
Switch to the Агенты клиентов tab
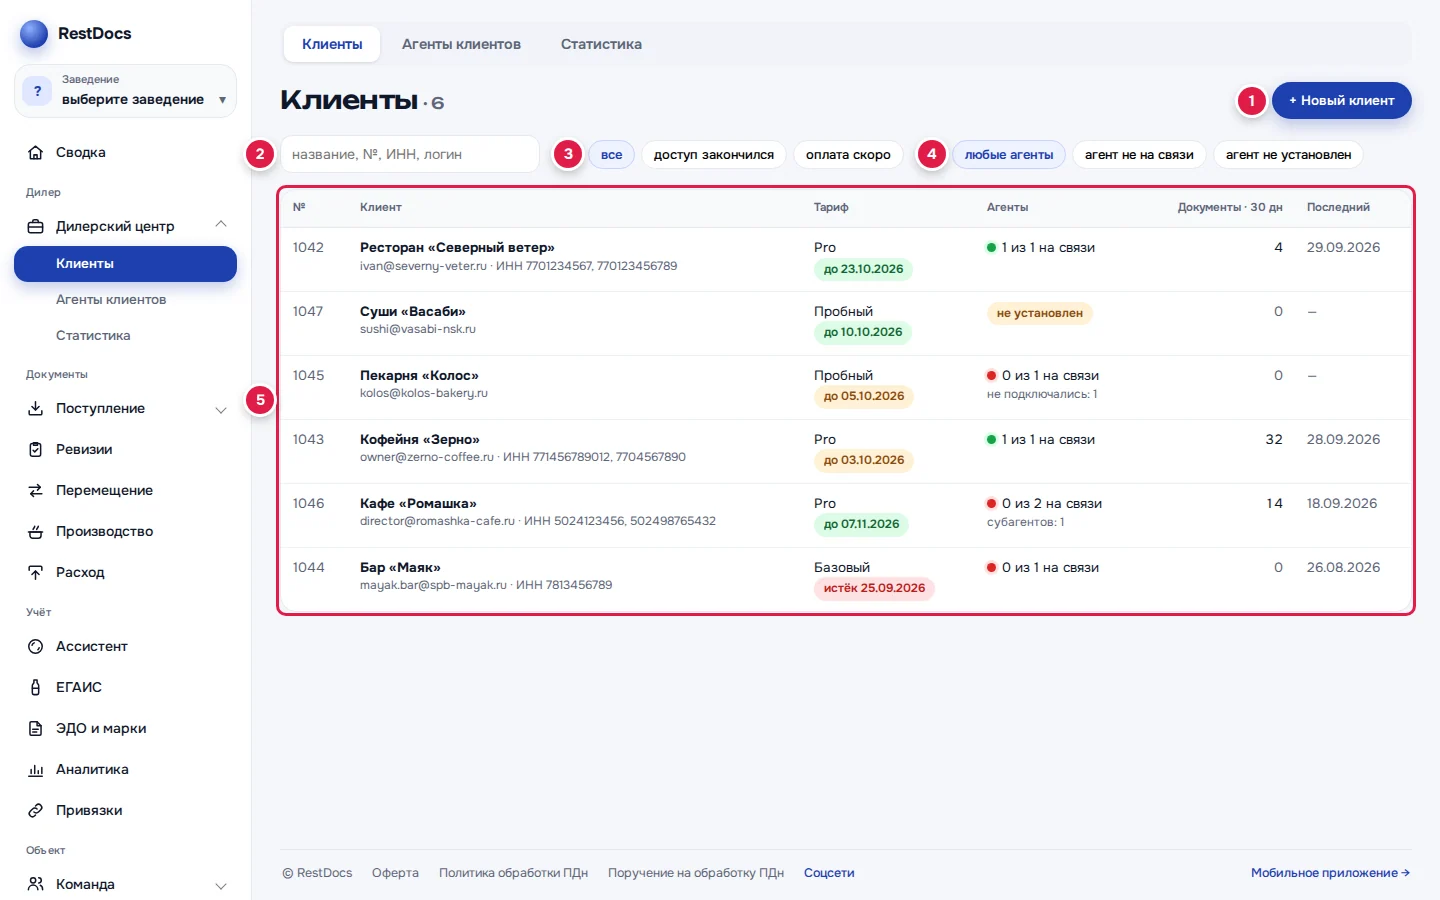tap(461, 44)
